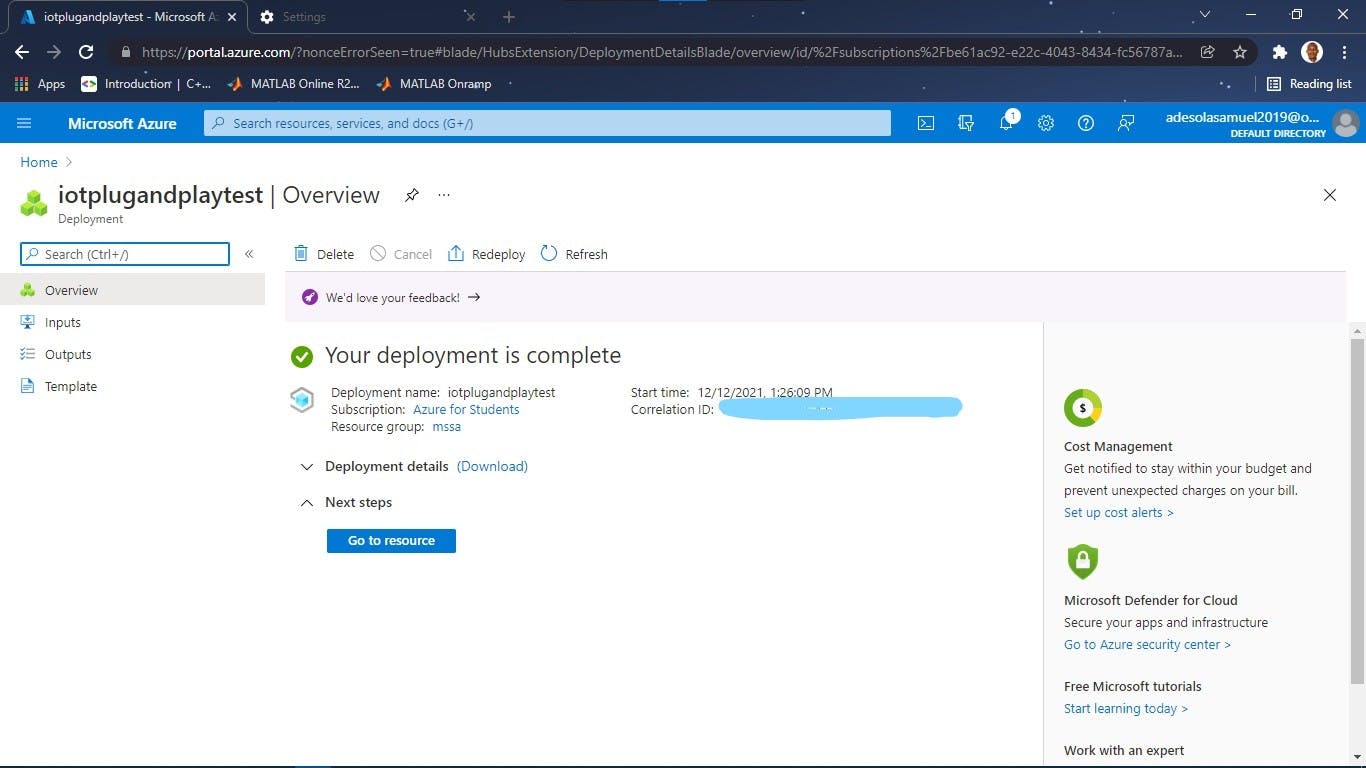
Task: Reload the browser page
Action: coord(86,52)
